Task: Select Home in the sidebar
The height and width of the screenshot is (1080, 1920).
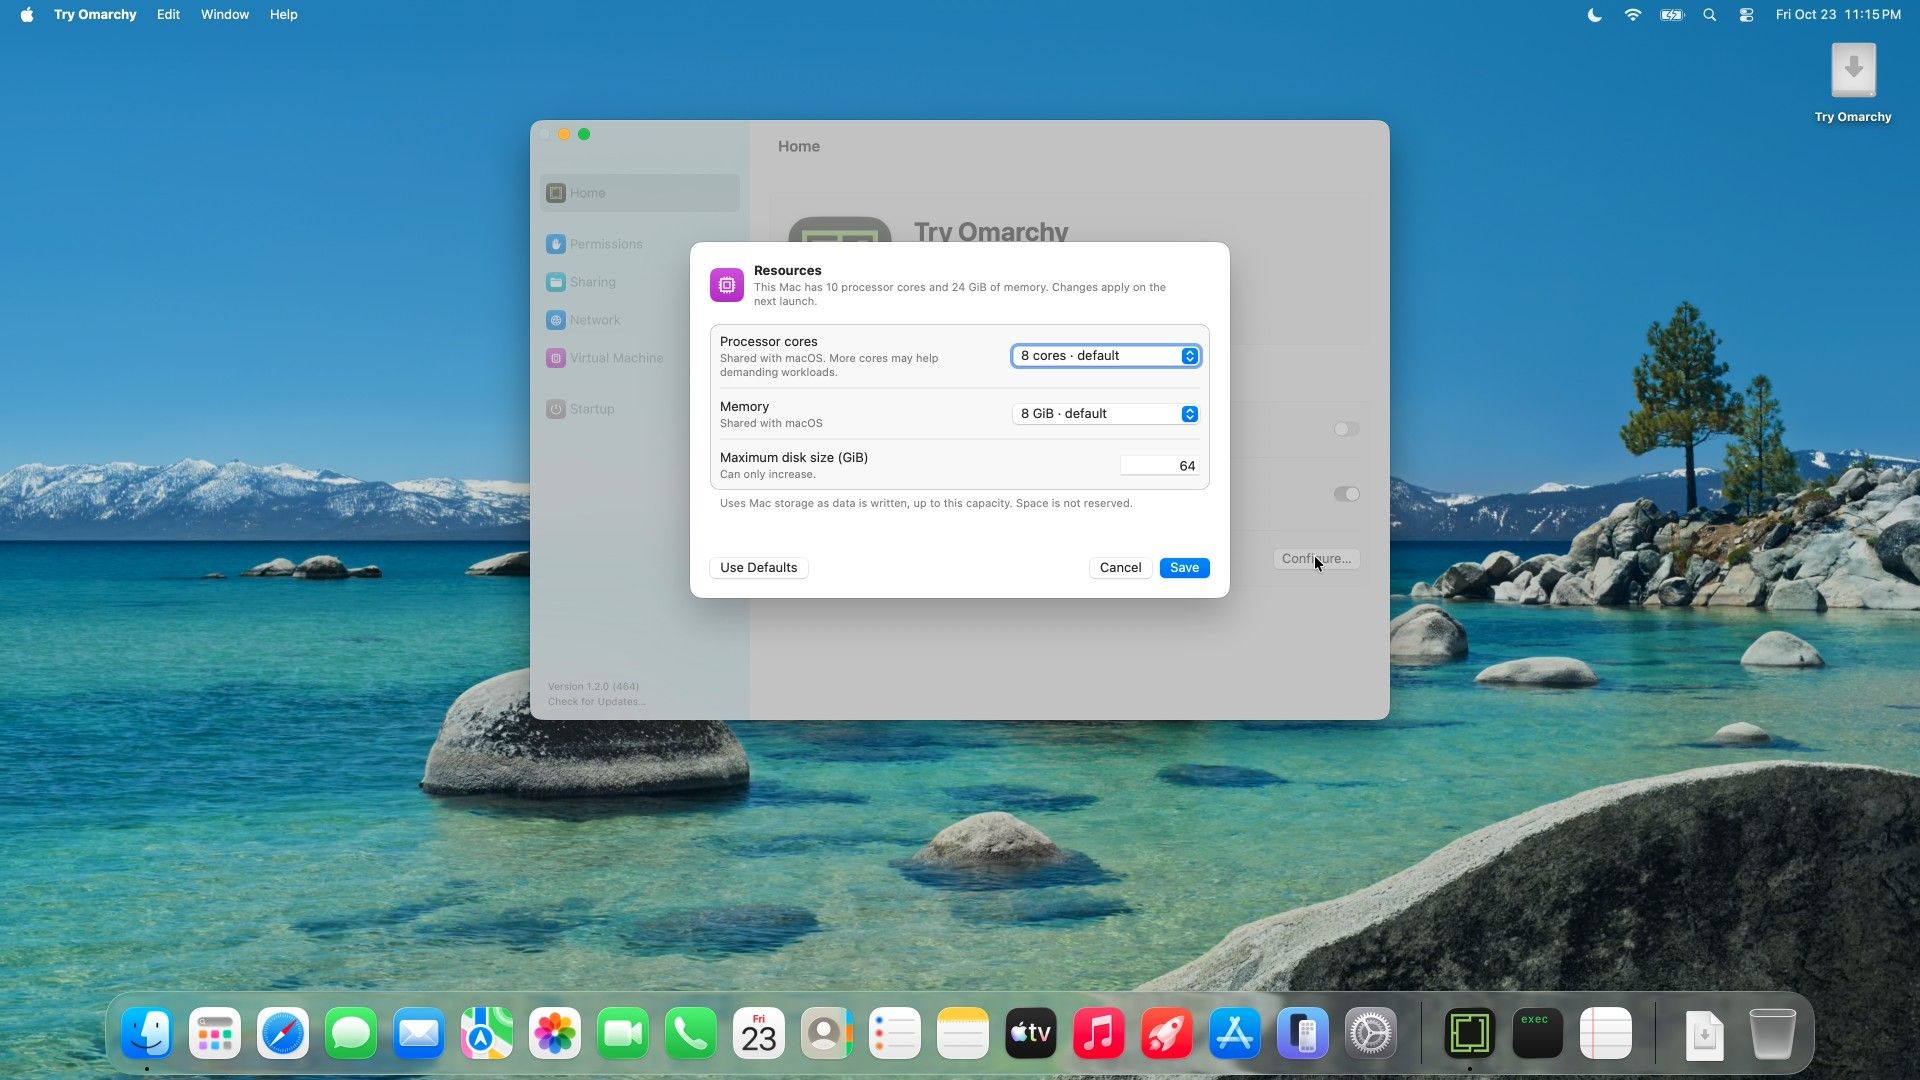Action: click(640, 193)
